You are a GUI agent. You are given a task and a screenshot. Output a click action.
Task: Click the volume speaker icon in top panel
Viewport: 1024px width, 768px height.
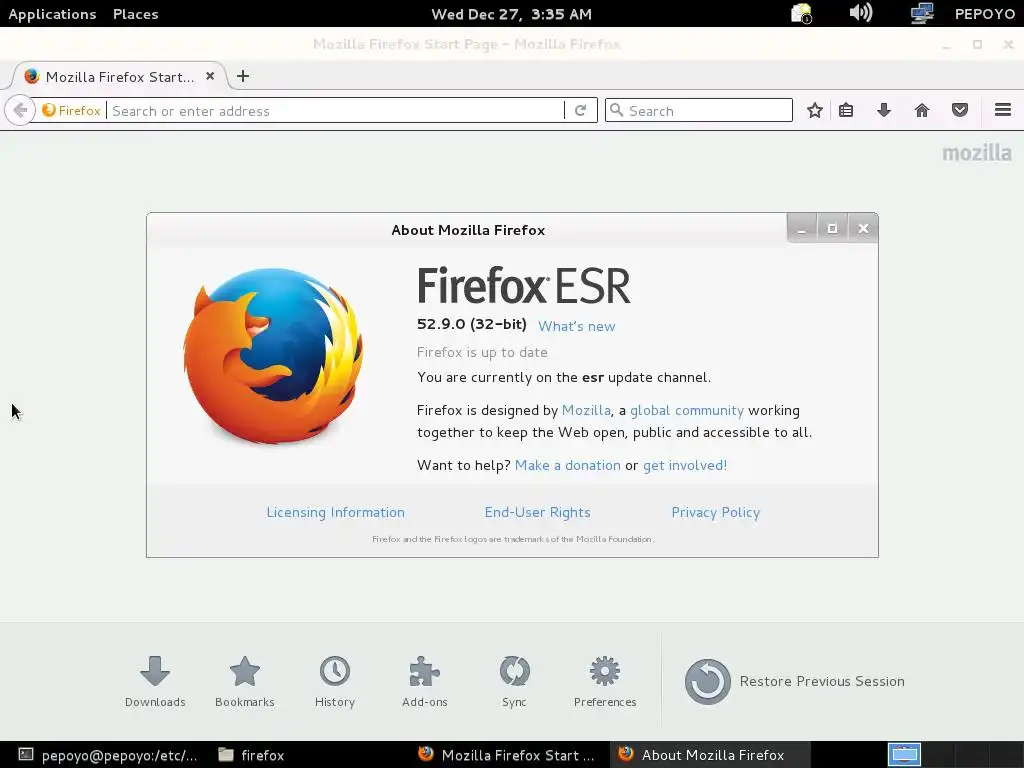tap(861, 13)
